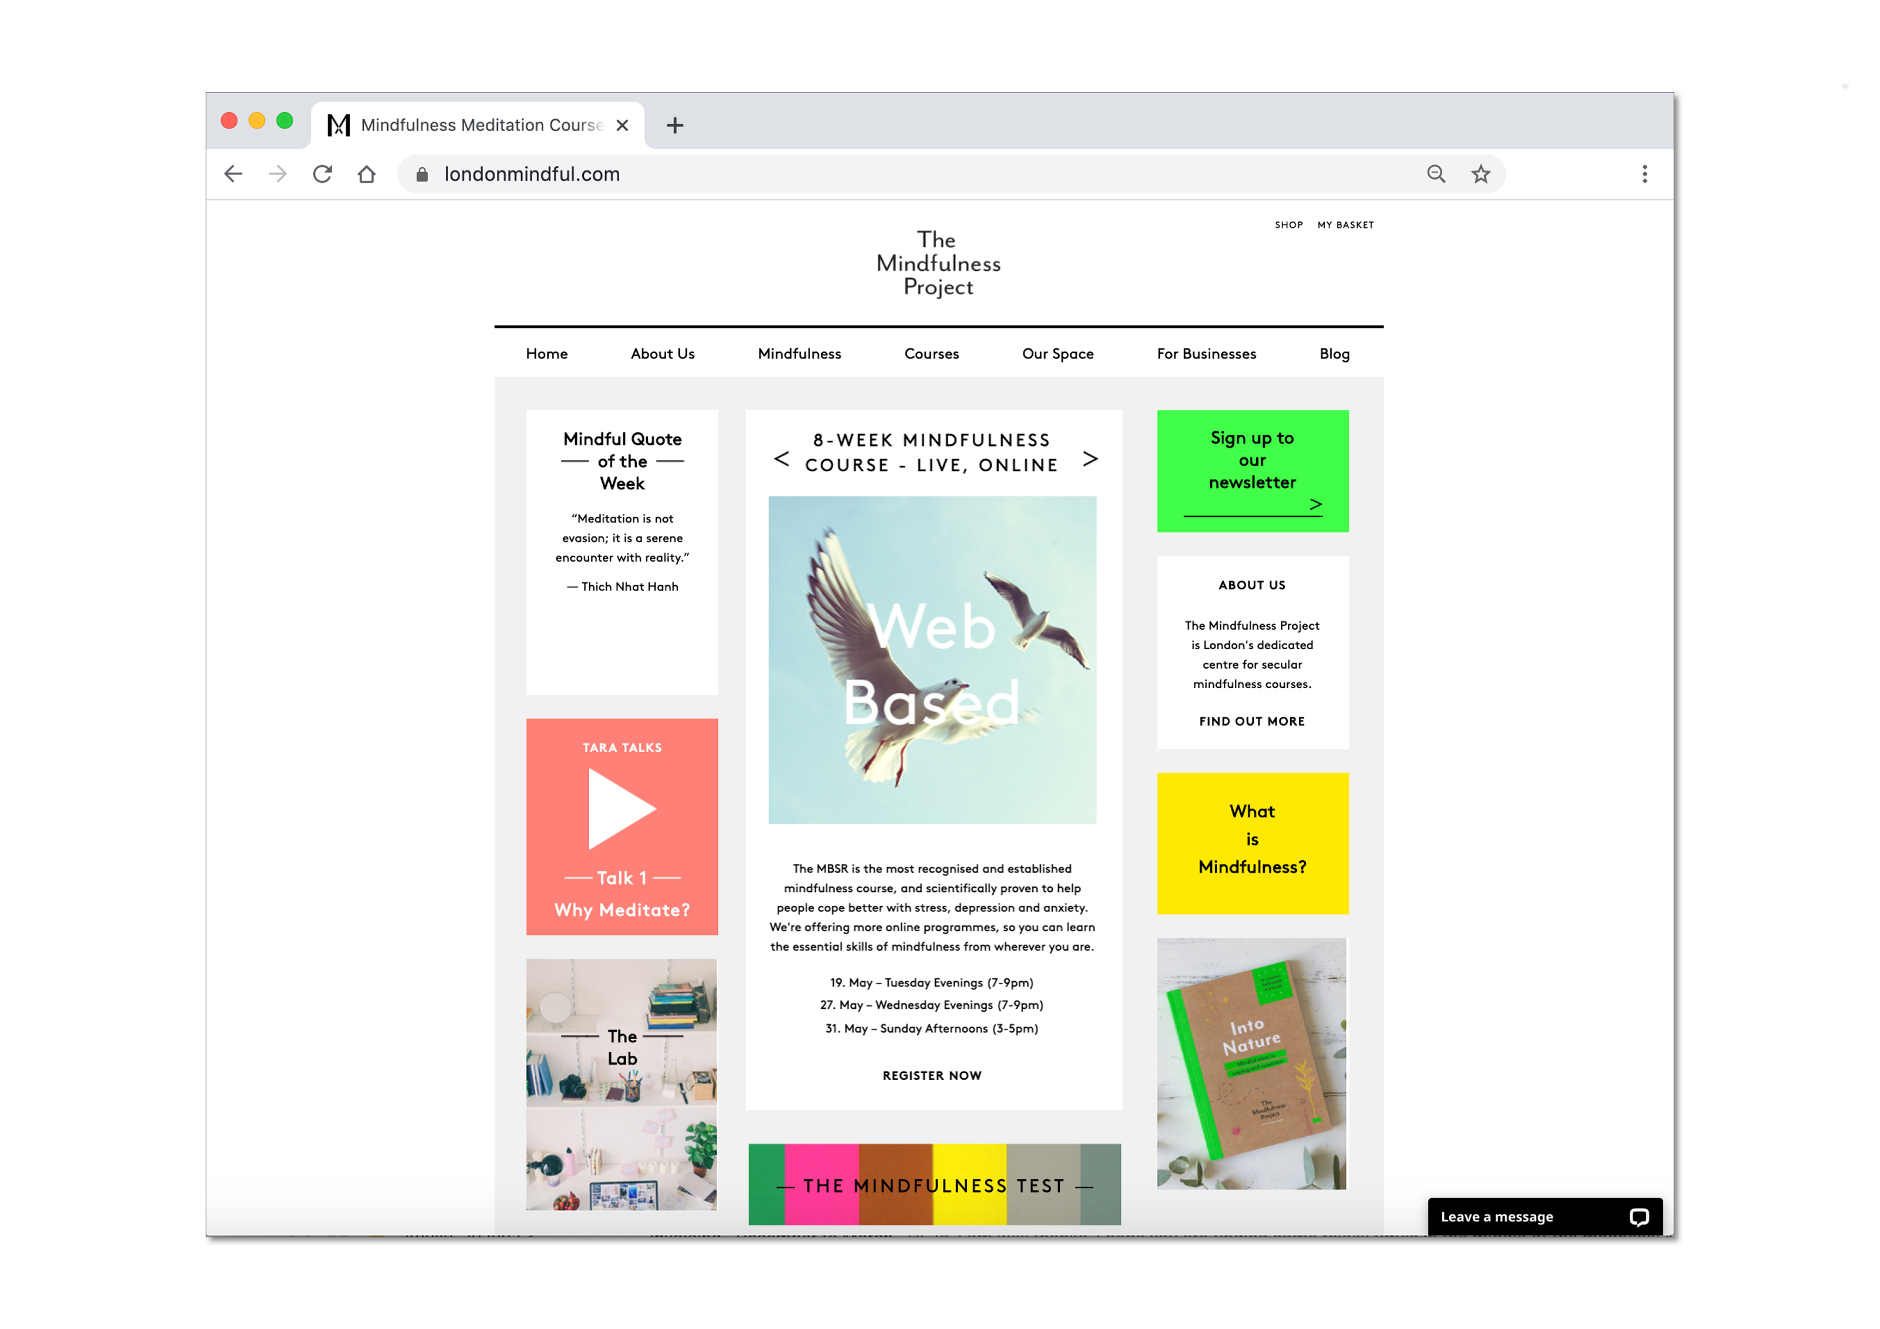Click the padlock icon in the address bar
The image size is (1880, 1329).
click(x=421, y=174)
